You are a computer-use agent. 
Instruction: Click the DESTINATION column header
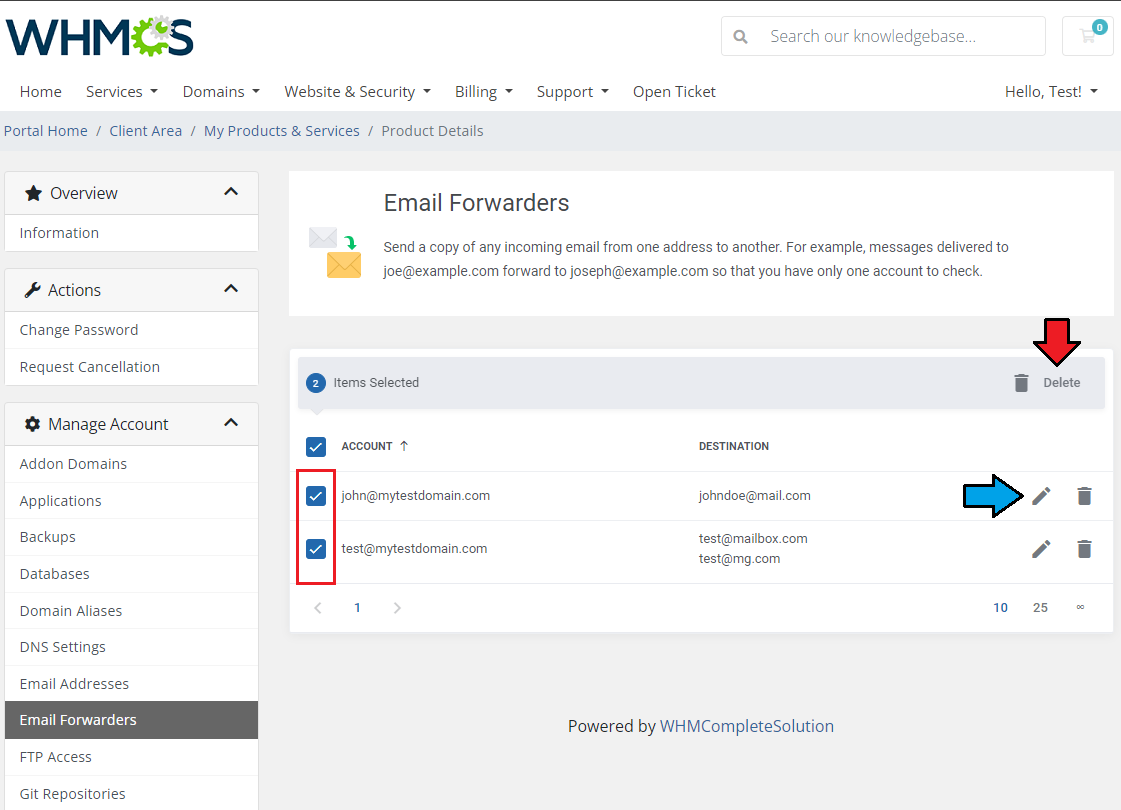click(x=734, y=446)
